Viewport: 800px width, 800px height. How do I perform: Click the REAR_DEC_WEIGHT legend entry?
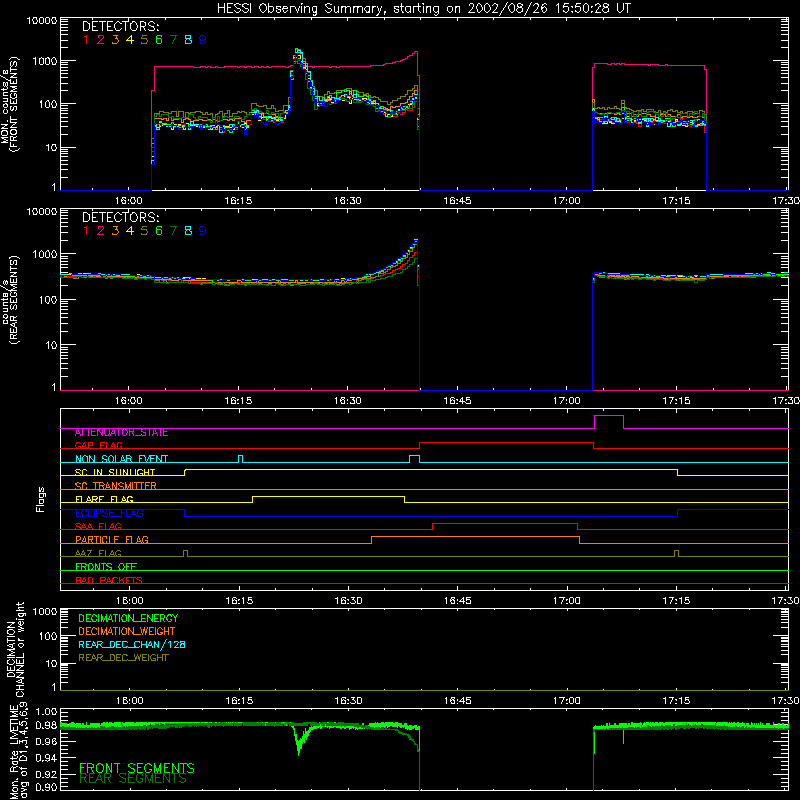click(123, 658)
